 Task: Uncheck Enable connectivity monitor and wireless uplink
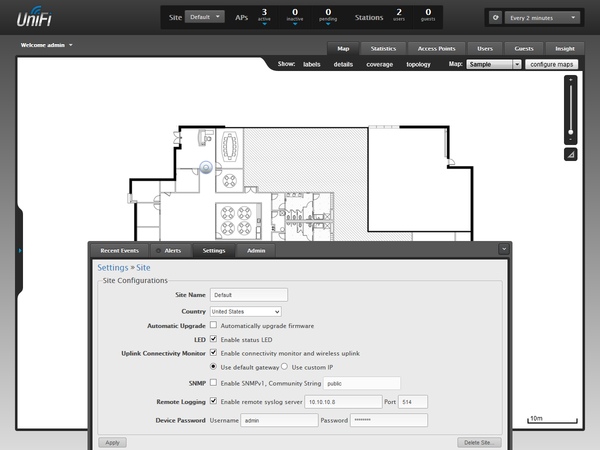(214, 352)
